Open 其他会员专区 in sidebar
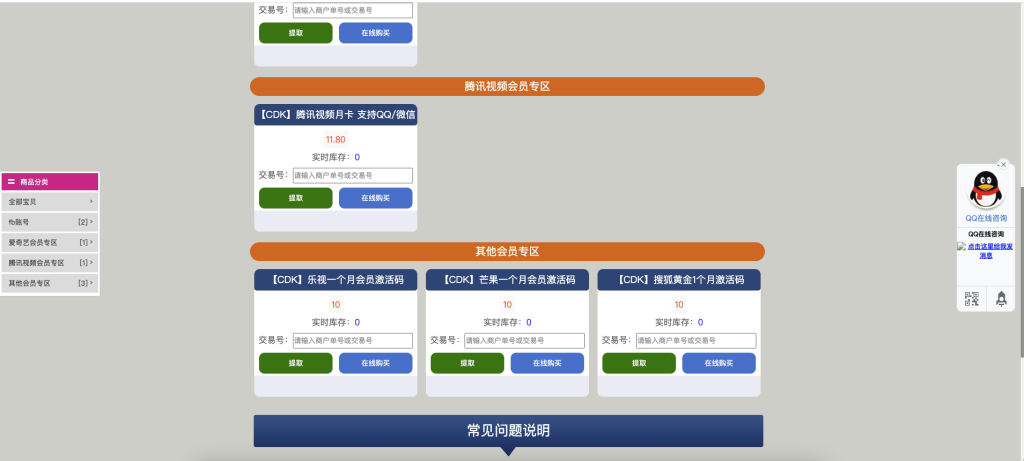Image resolution: width=1024 pixels, height=461 pixels. (x=50, y=283)
